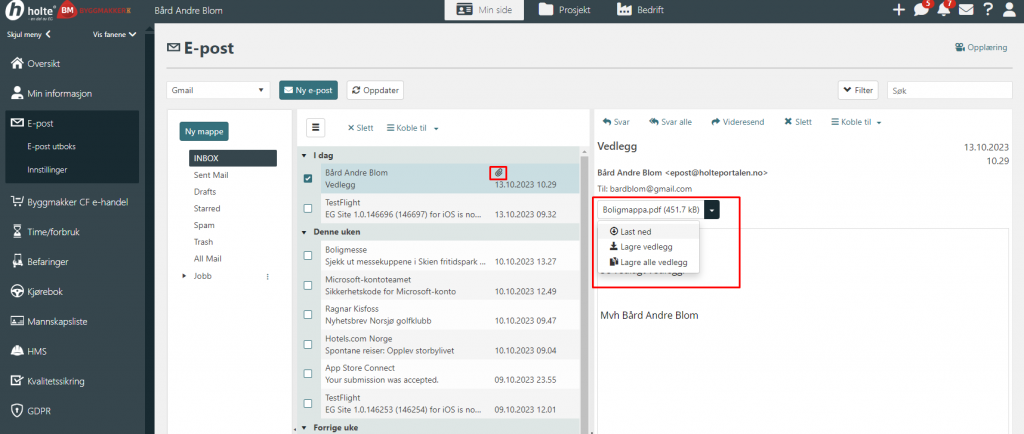
Task: Open the chat messages icon
Action: pos(919,10)
